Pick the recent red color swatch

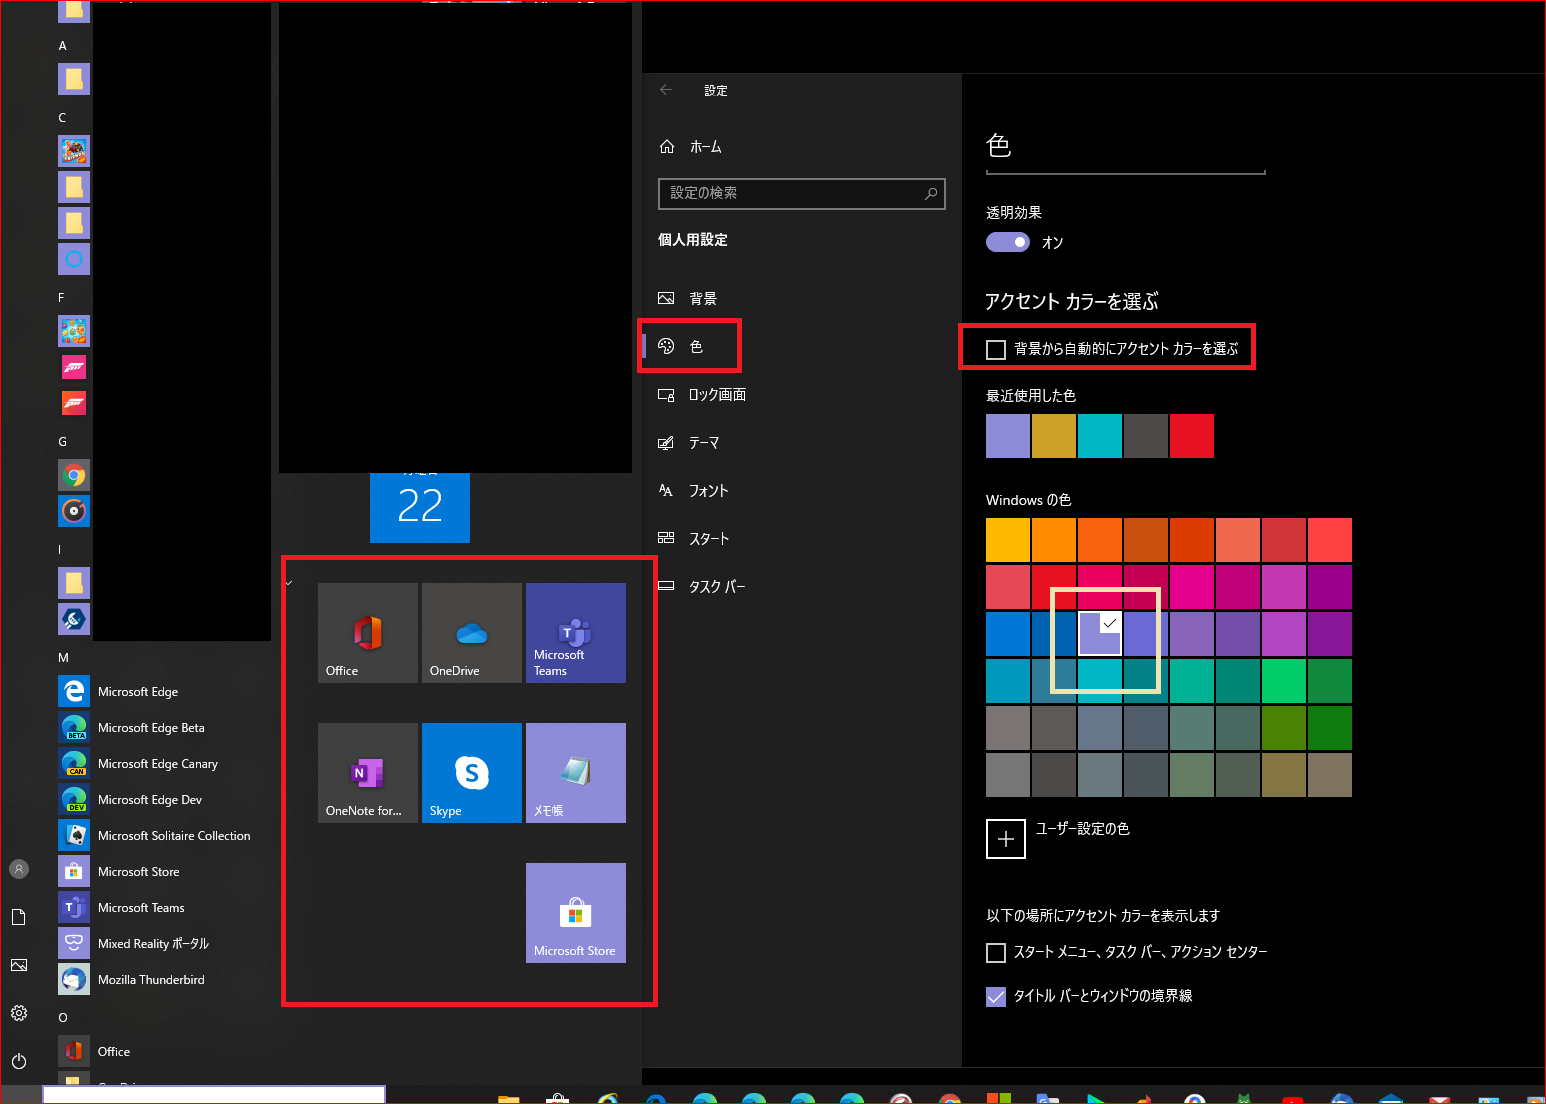click(1192, 436)
